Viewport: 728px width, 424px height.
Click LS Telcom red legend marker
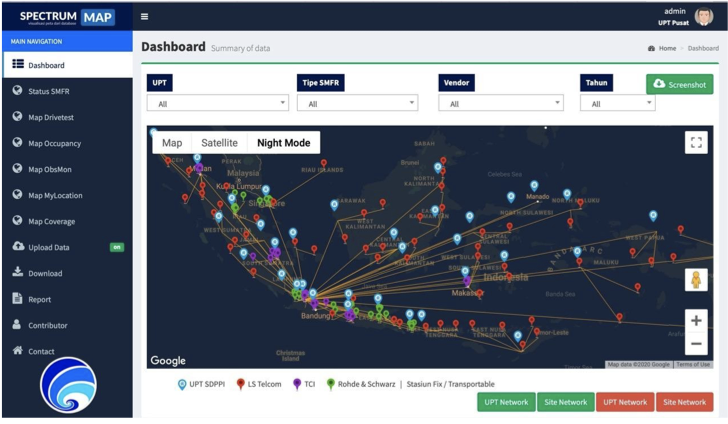240,384
